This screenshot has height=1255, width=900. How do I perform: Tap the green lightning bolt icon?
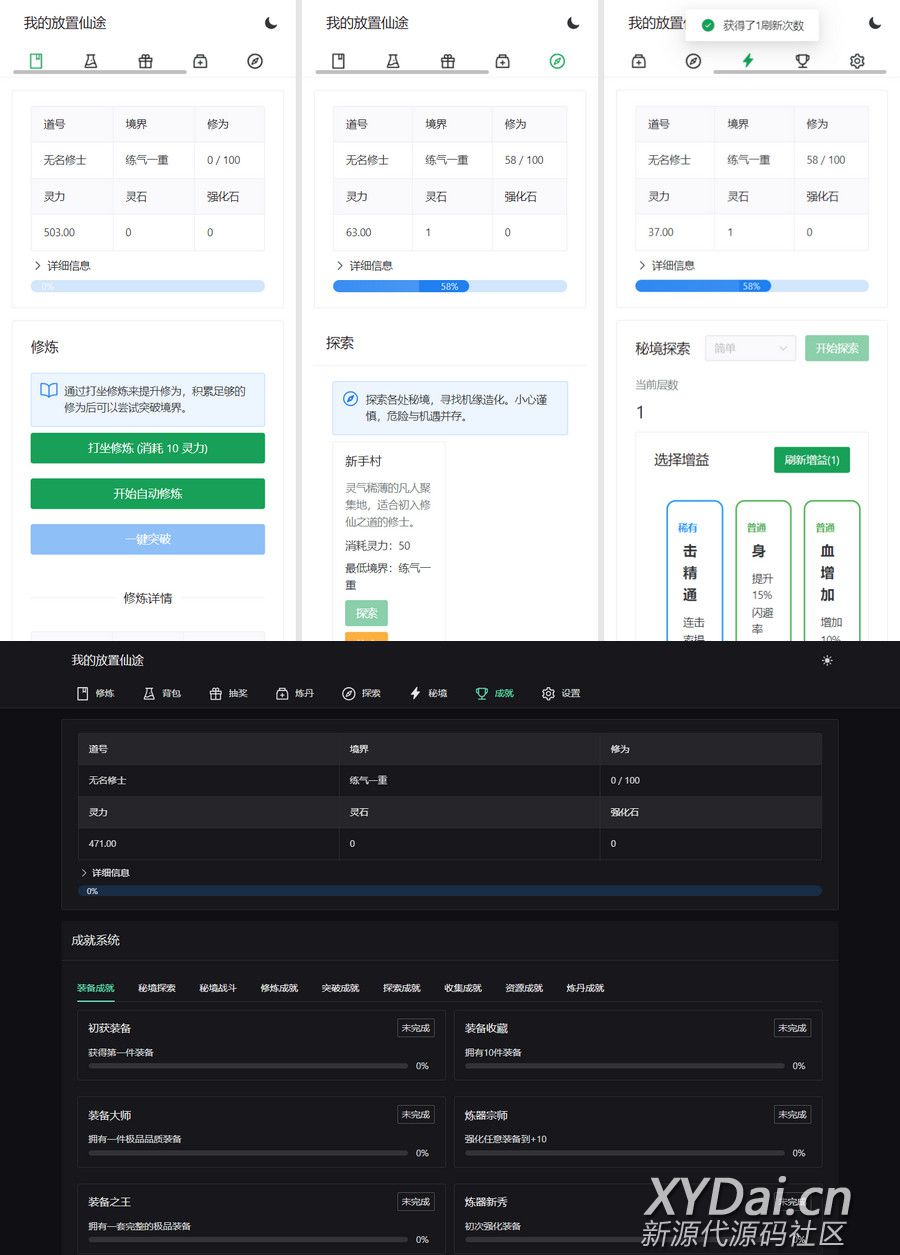pos(747,61)
